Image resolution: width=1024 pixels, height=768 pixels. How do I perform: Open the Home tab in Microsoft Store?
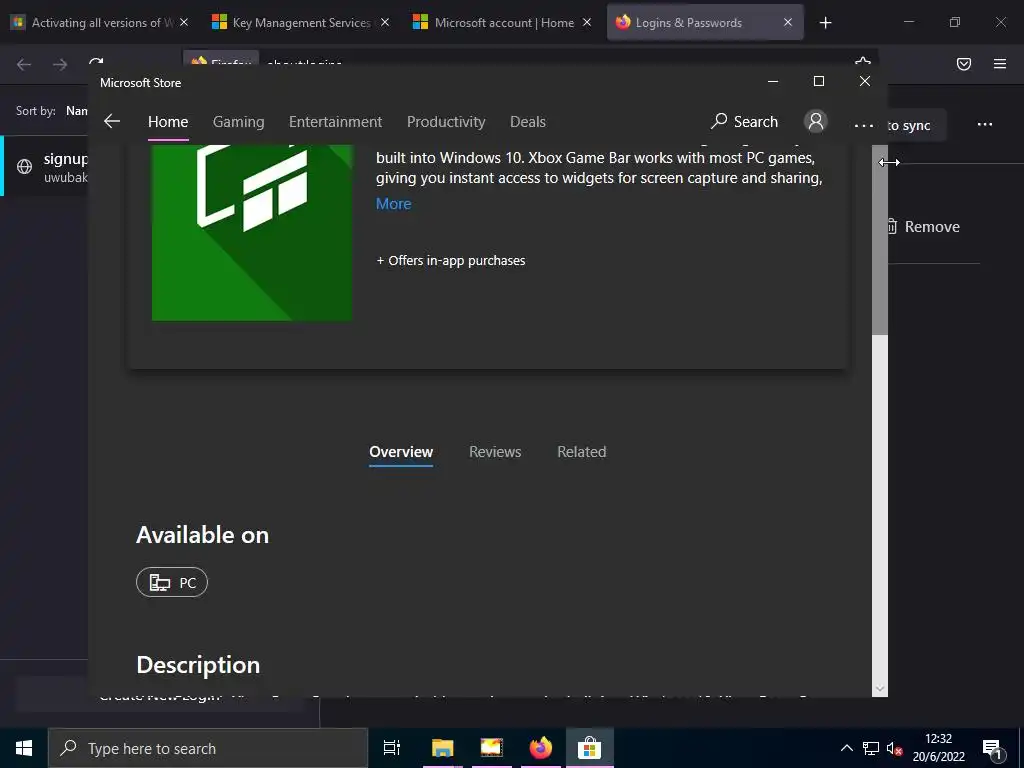point(168,121)
